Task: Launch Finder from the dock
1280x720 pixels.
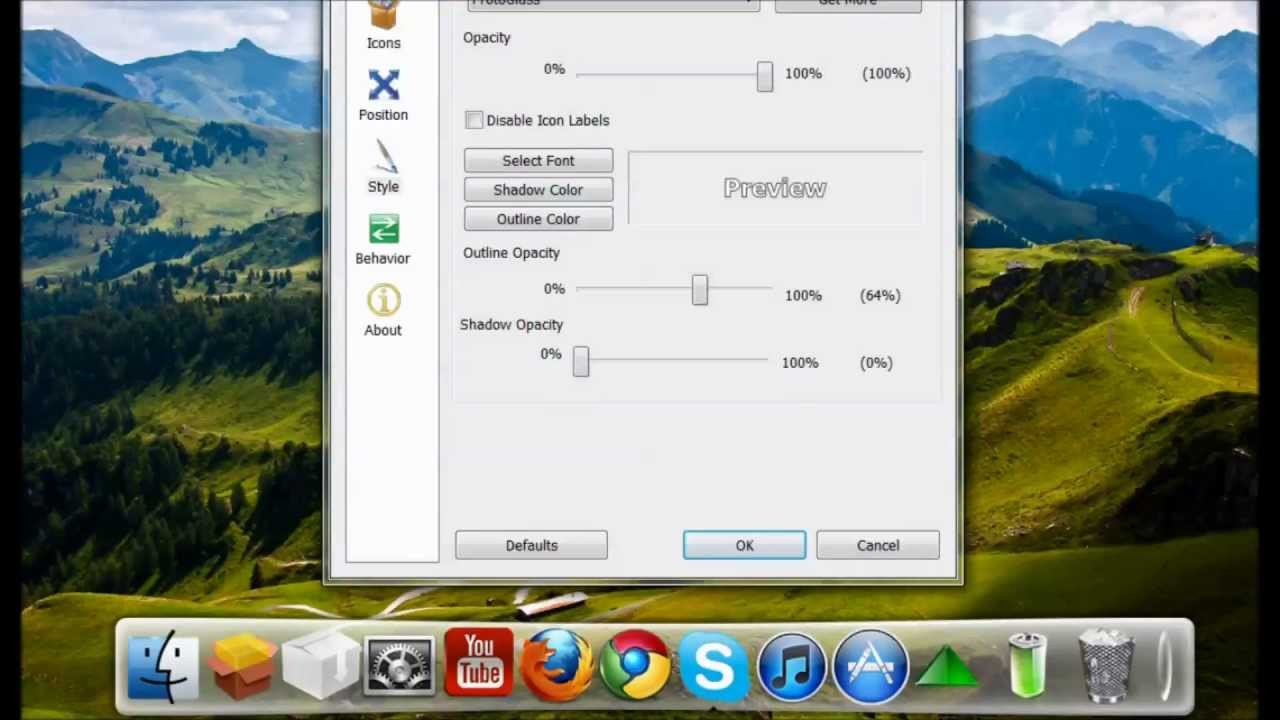Action: pos(163,666)
